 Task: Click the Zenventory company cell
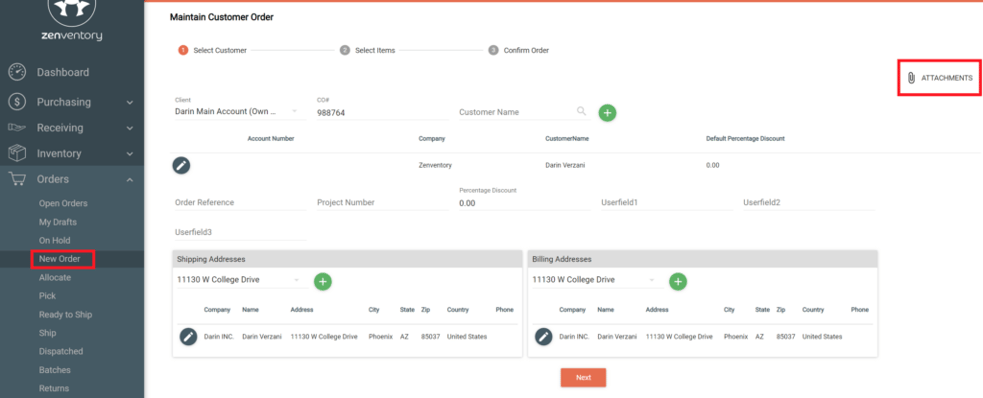435,165
